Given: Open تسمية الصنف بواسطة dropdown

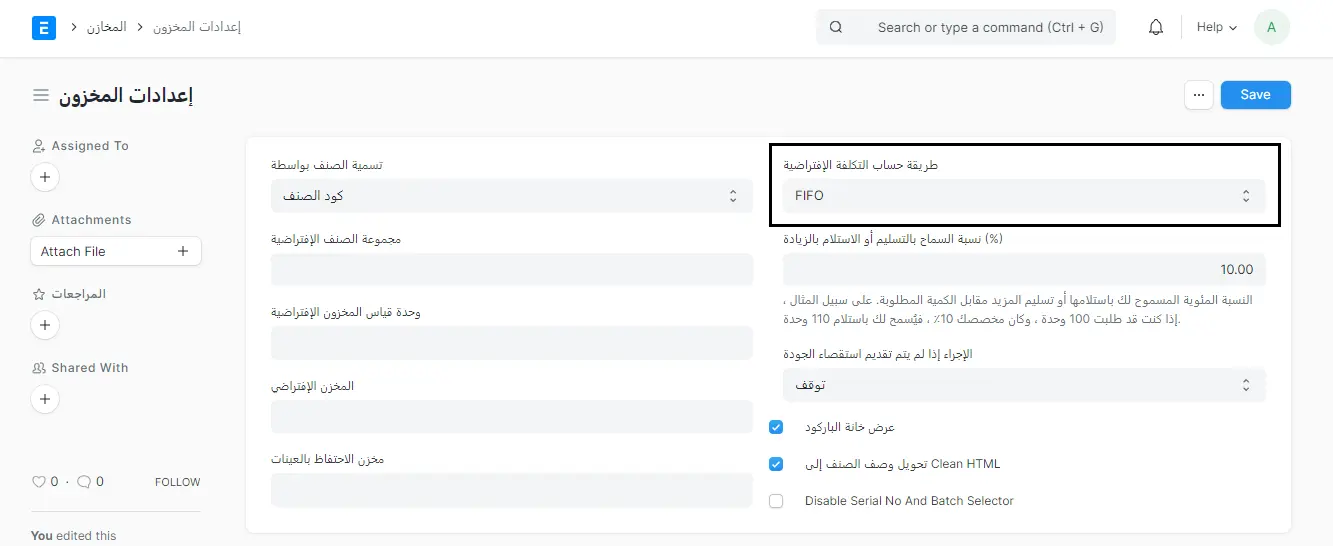Looking at the screenshot, I should point(512,196).
